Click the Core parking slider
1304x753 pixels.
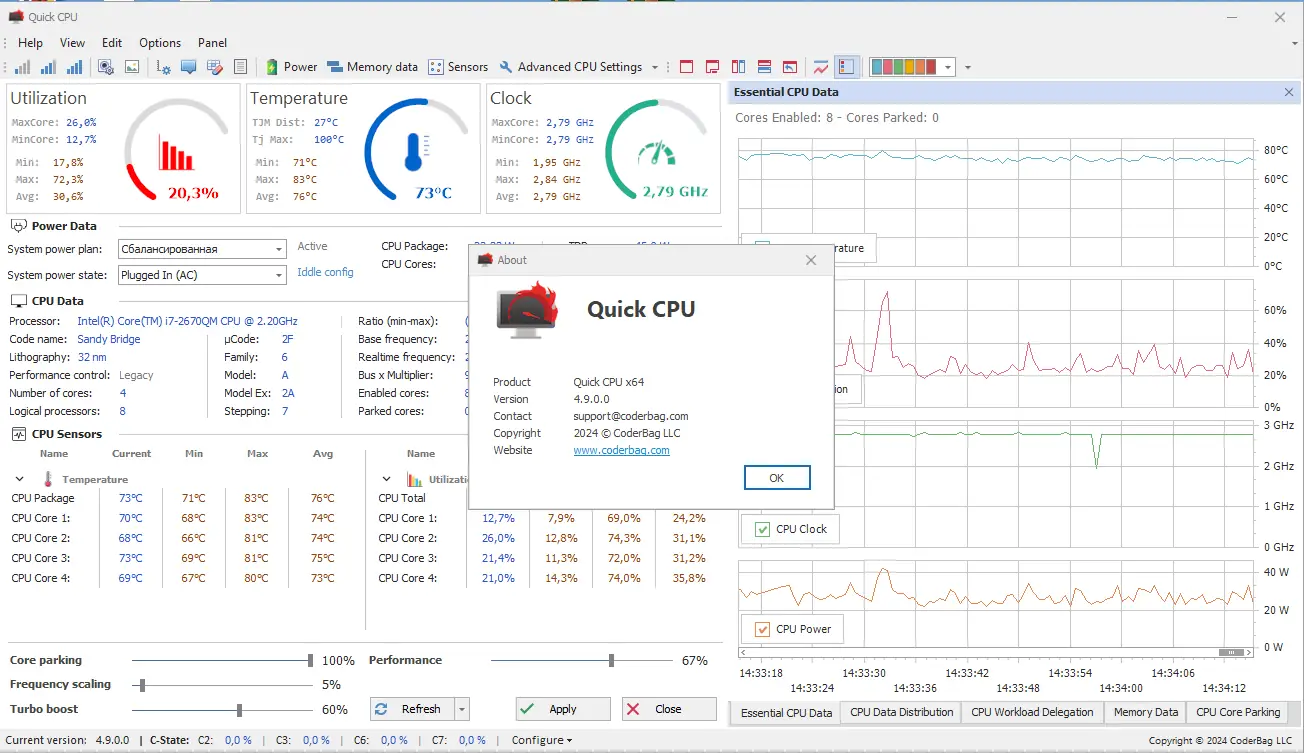[222, 660]
